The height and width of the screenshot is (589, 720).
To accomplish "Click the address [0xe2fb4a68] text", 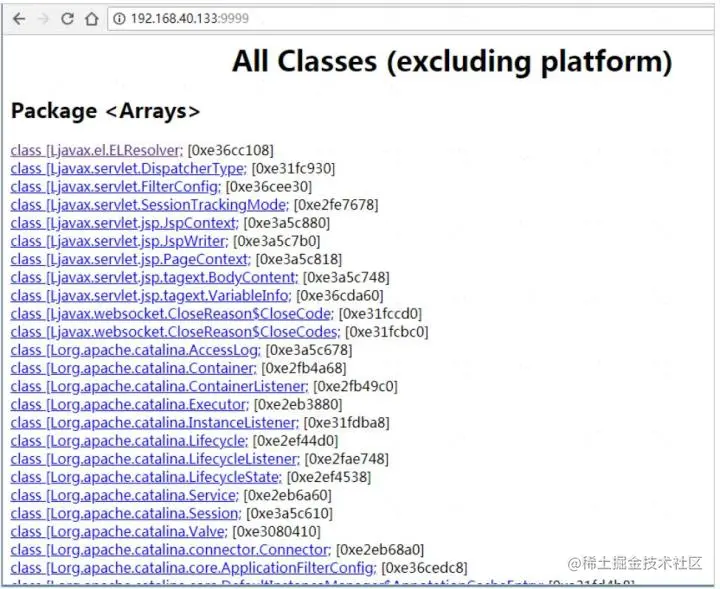I will tap(304, 368).
